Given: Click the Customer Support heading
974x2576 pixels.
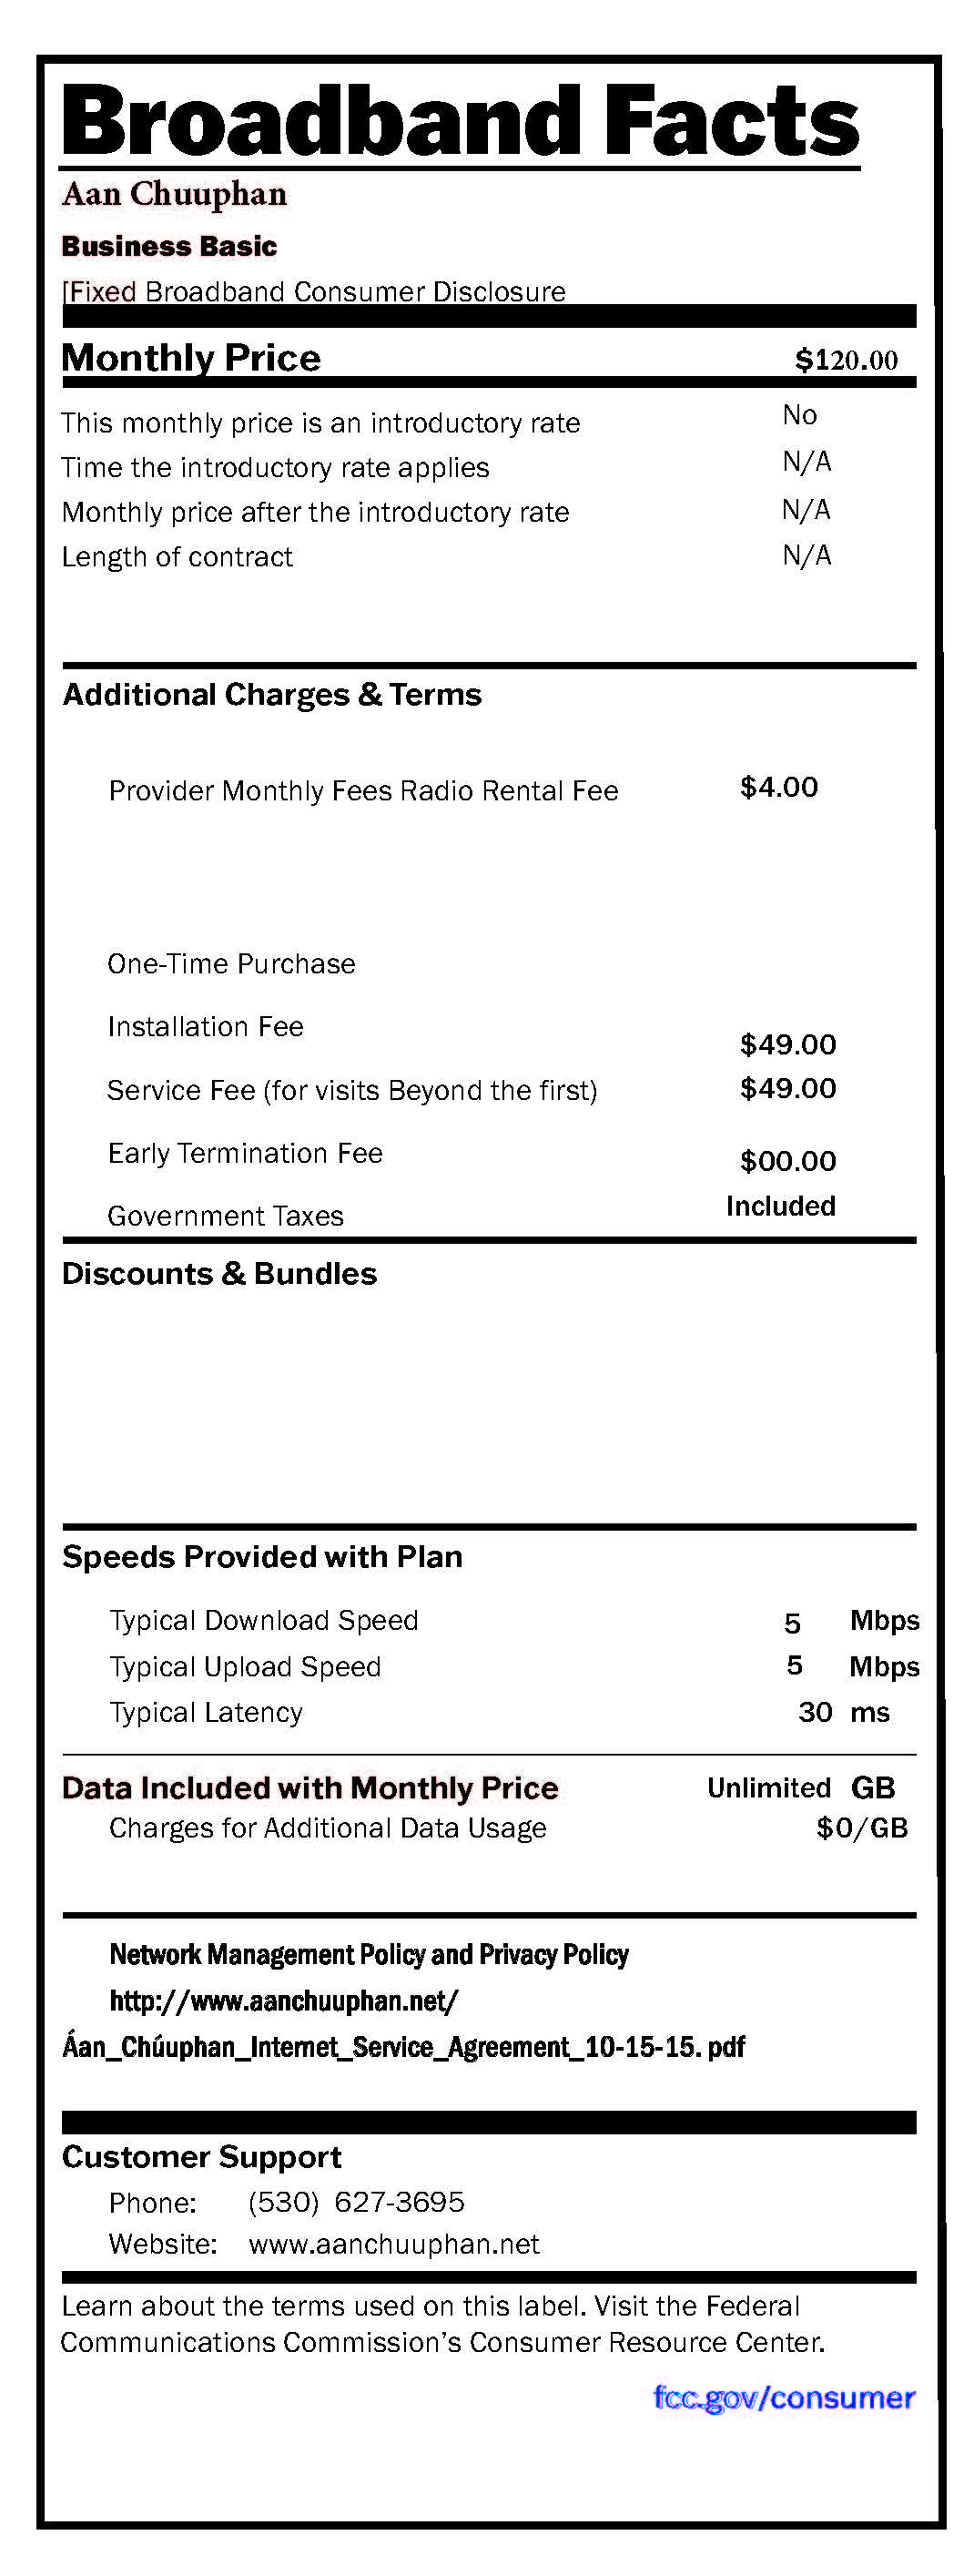Looking at the screenshot, I should [202, 2157].
